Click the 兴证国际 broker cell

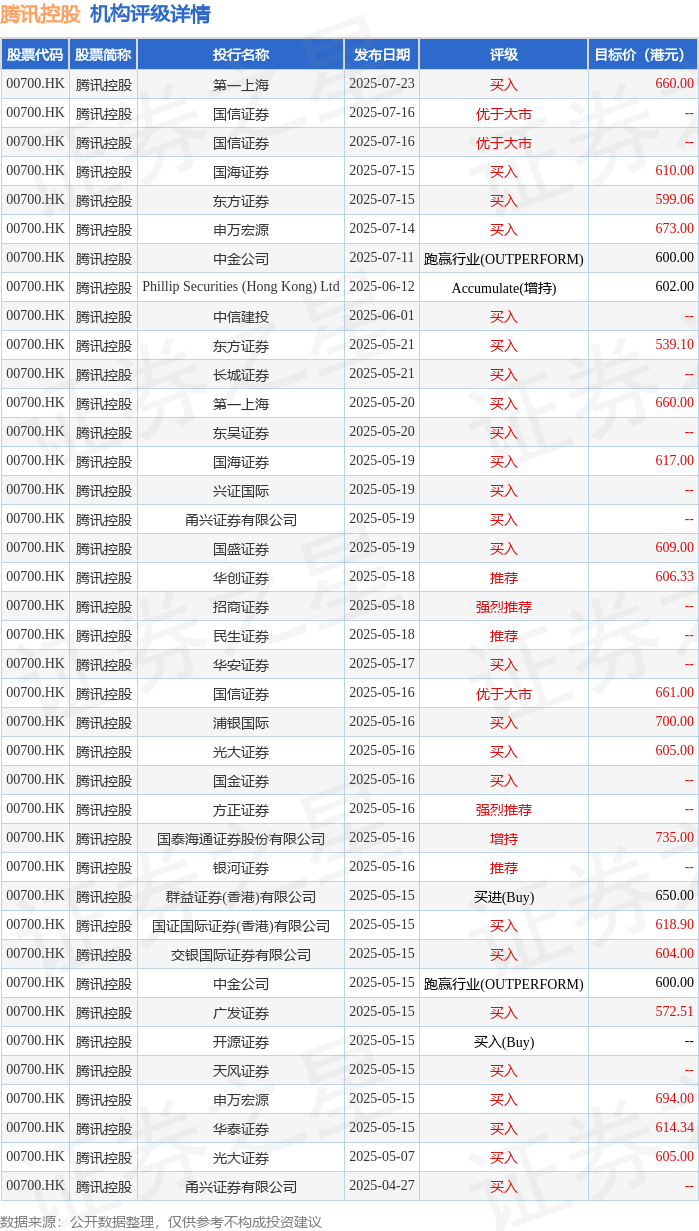click(x=241, y=491)
